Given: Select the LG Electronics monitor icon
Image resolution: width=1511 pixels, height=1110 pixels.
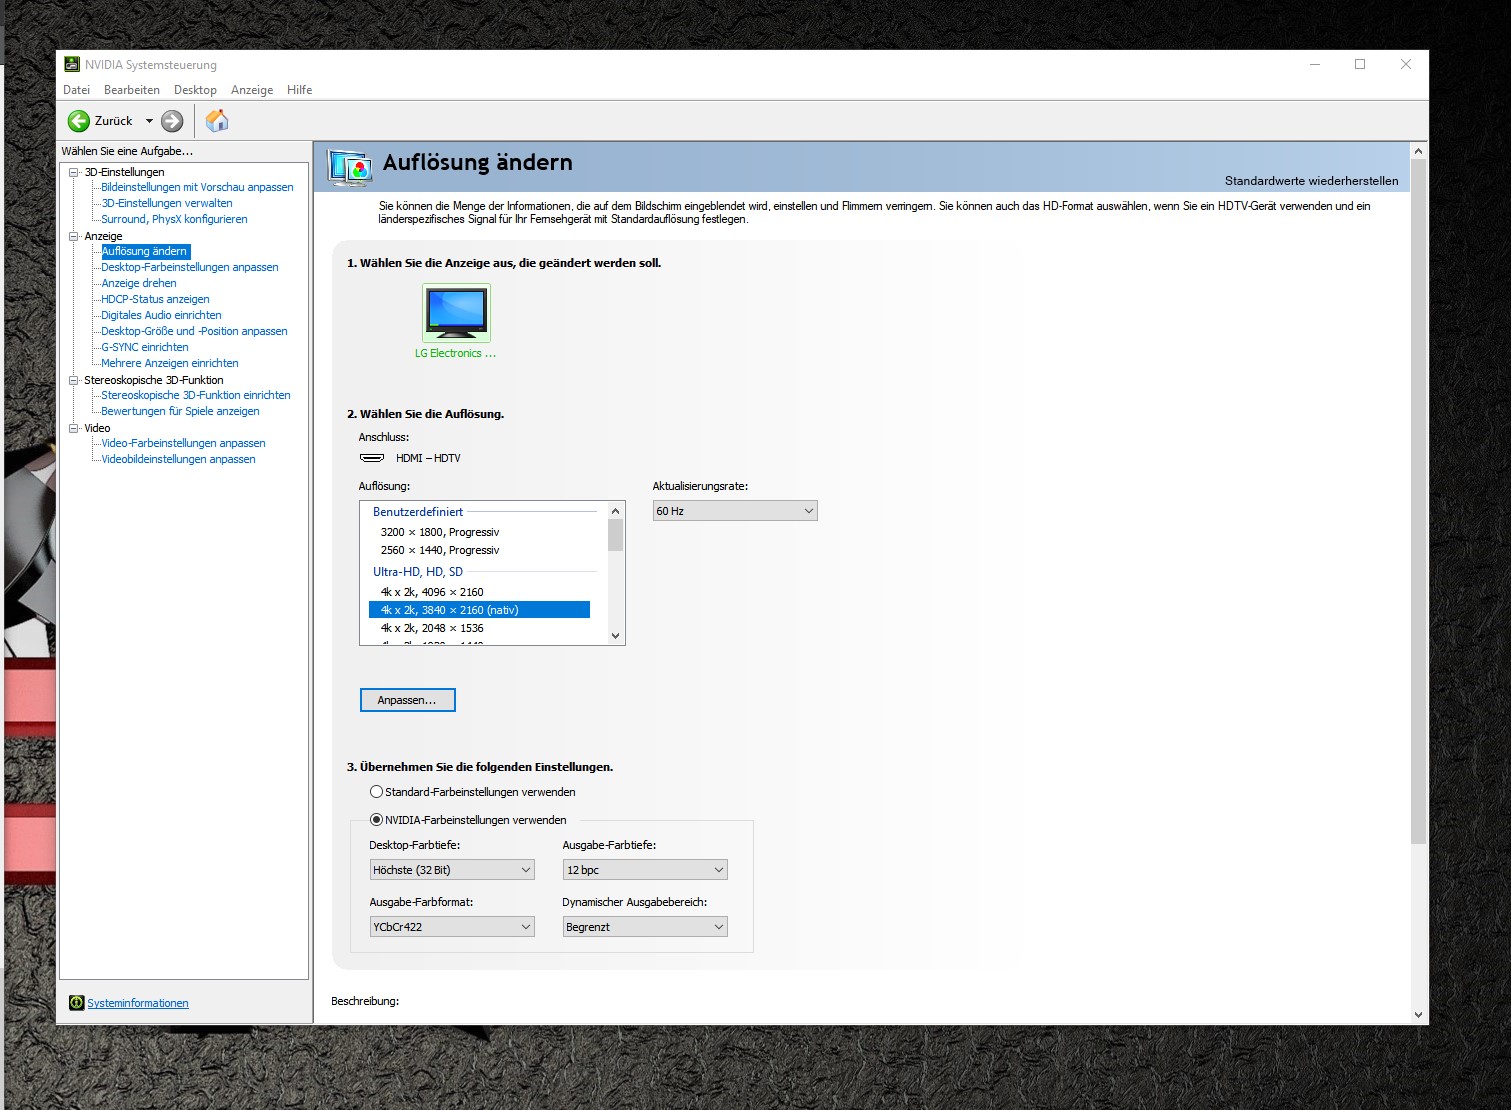Looking at the screenshot, I should click(456, 312).
